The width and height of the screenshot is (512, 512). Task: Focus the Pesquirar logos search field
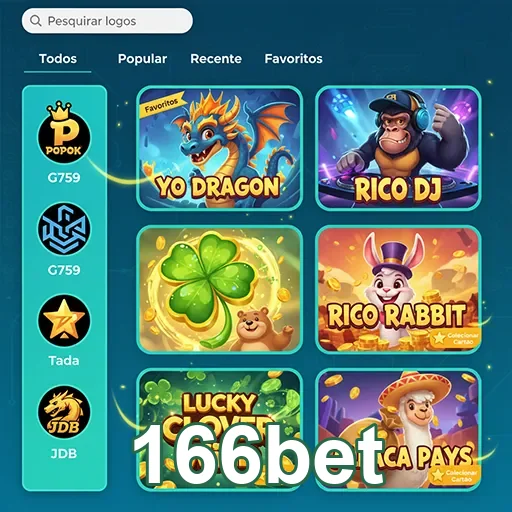(107, 21)
